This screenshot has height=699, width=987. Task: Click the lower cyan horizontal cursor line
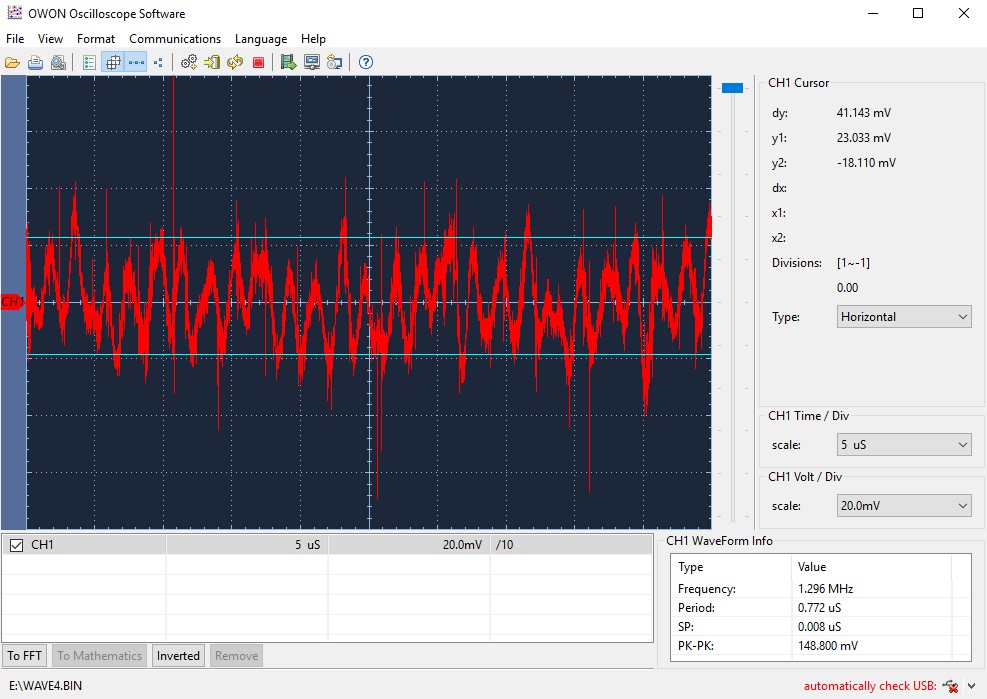[369, 356]
